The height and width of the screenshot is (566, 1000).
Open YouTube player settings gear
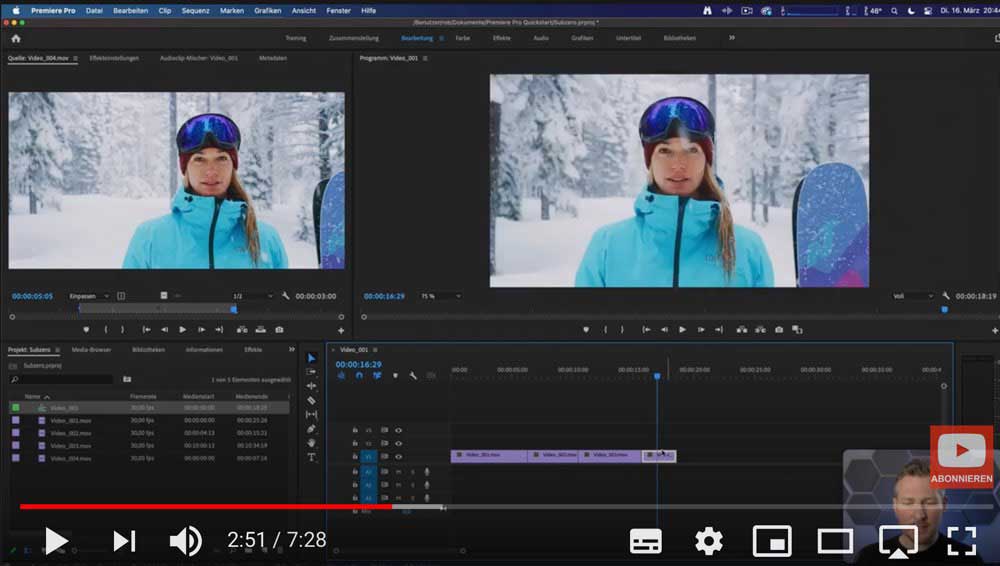[708, 541]
